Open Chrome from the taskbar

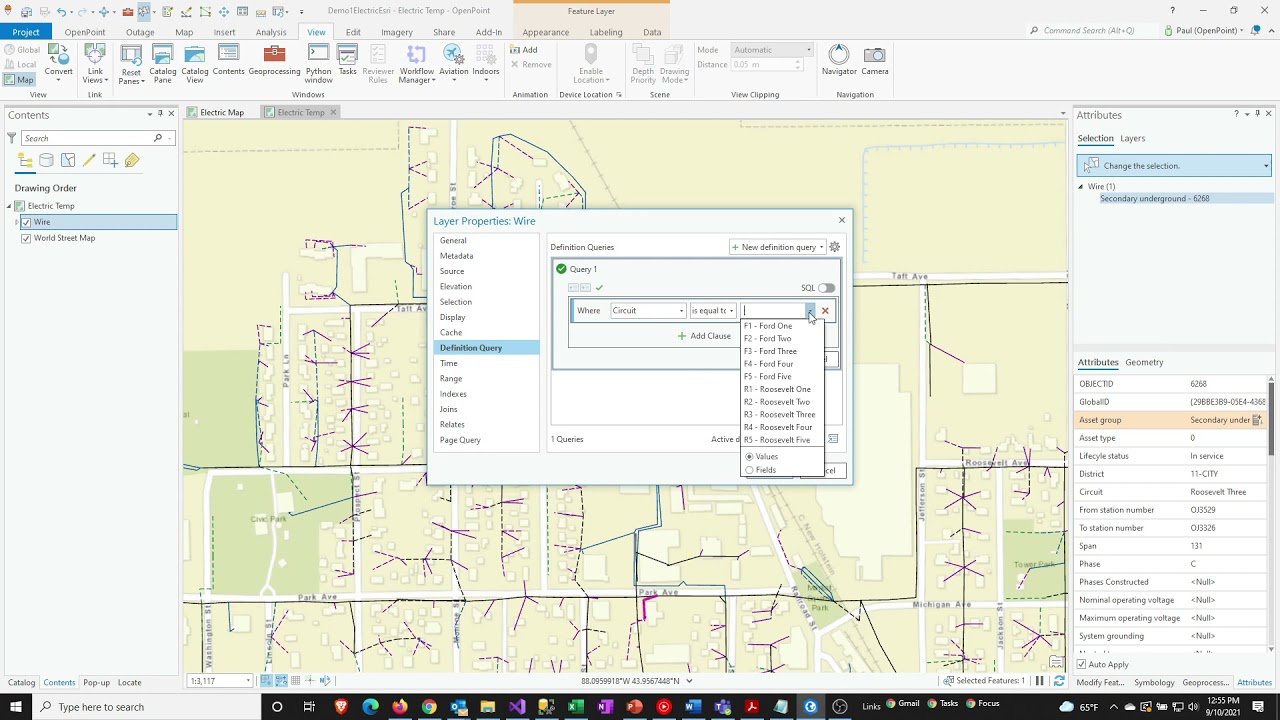pos(429,707)
